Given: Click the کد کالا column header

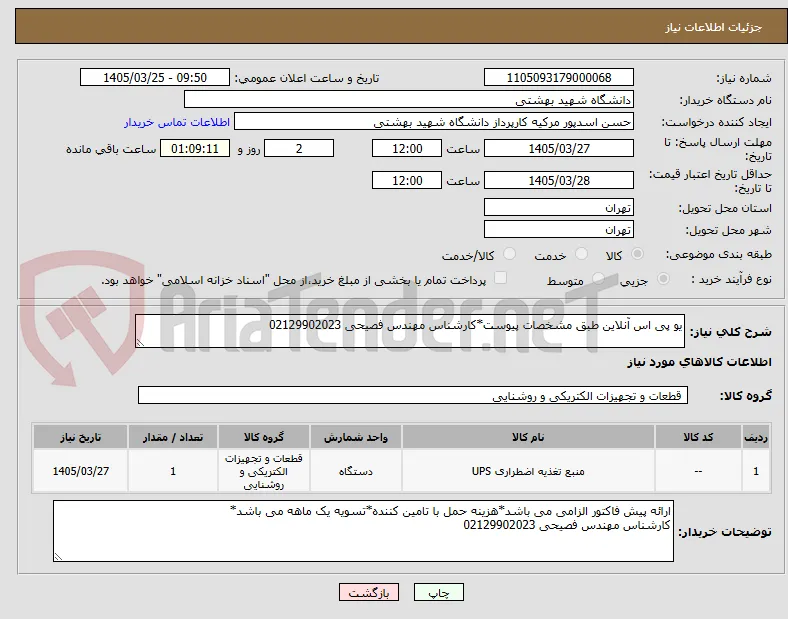Looking at the screenshot, I should [x=698, y=437].
